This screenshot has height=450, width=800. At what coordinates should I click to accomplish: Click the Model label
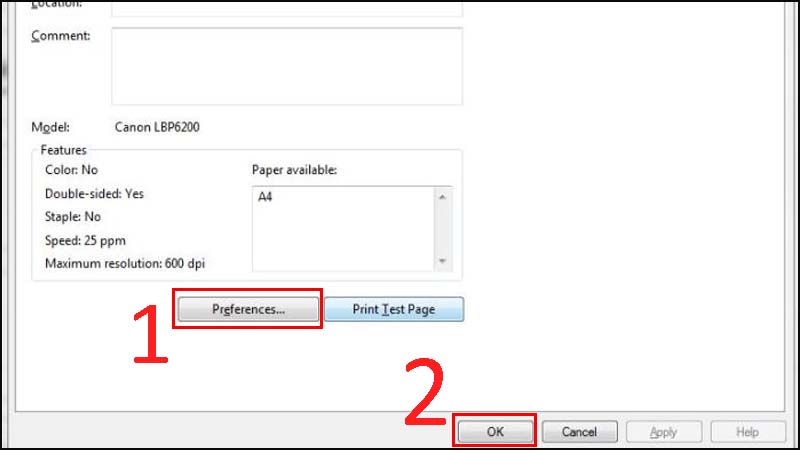pyautogui.click(x=51, y=127)
